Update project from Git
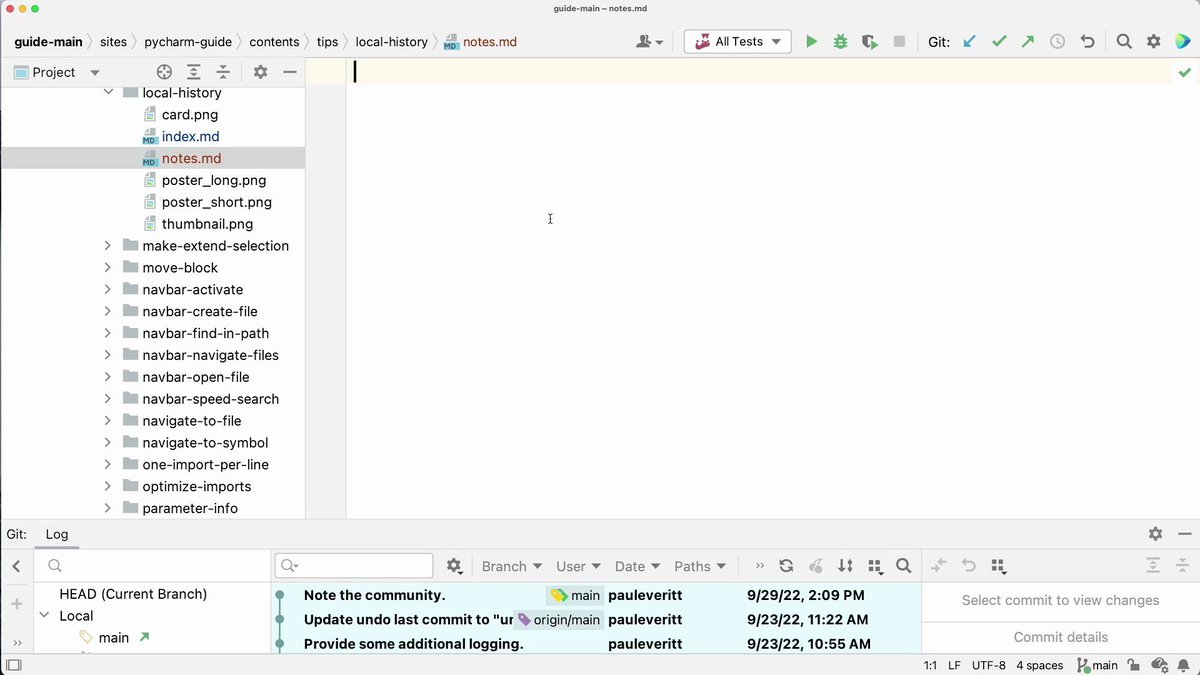Screen dimensions: 1200x675 968,41
